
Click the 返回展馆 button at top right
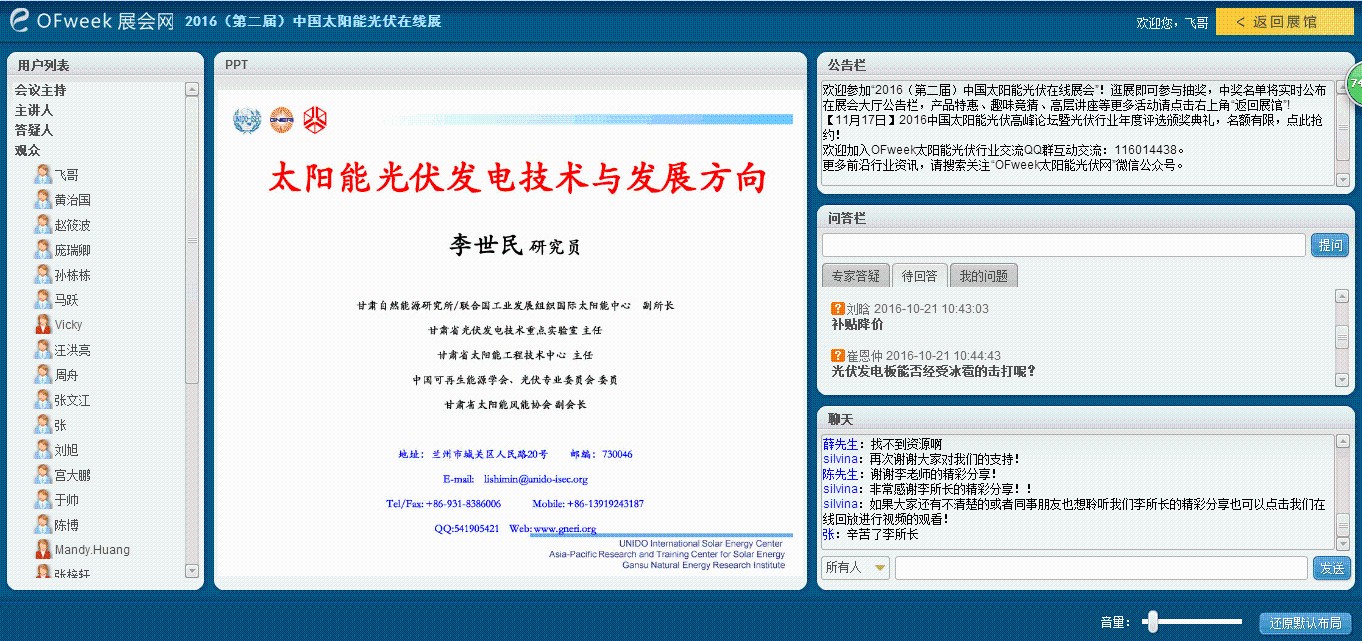click(x=1284, y=20)
